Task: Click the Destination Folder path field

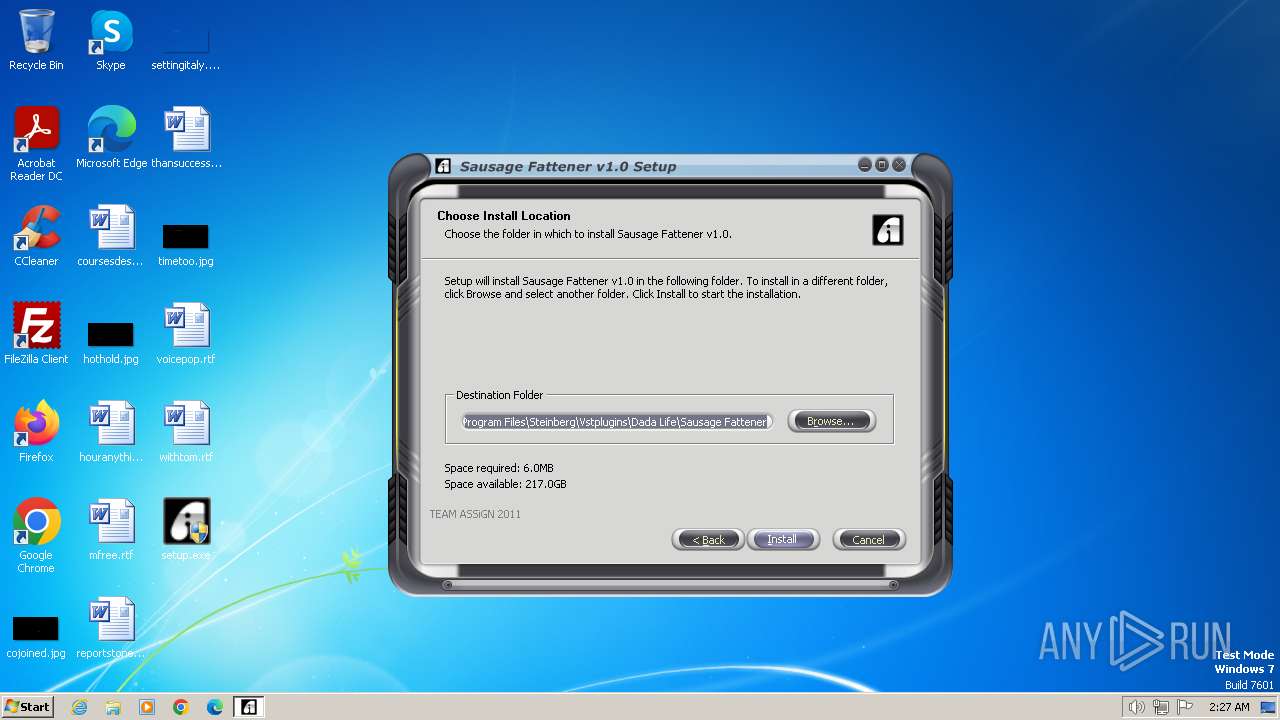Action: tap(616, 422)
